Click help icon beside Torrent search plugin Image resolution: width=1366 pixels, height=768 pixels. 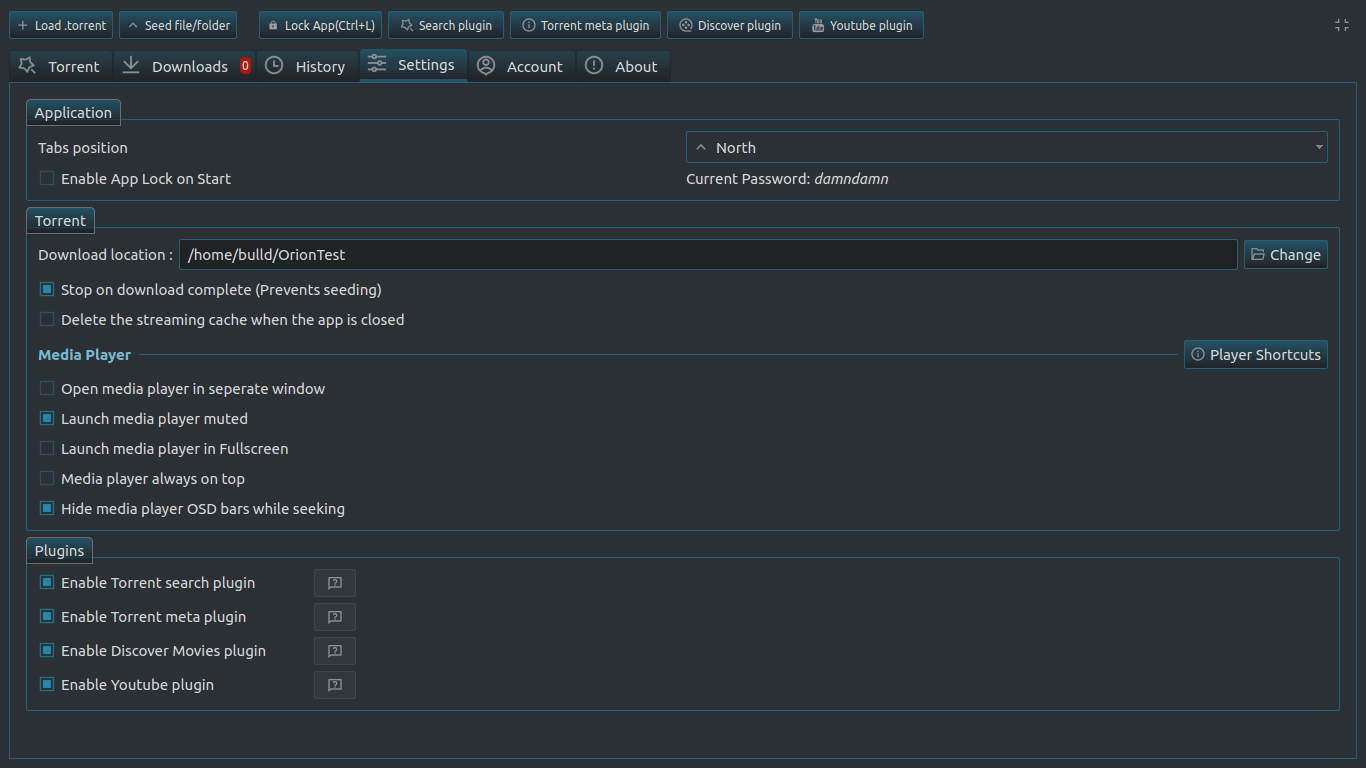pos(335,583)
